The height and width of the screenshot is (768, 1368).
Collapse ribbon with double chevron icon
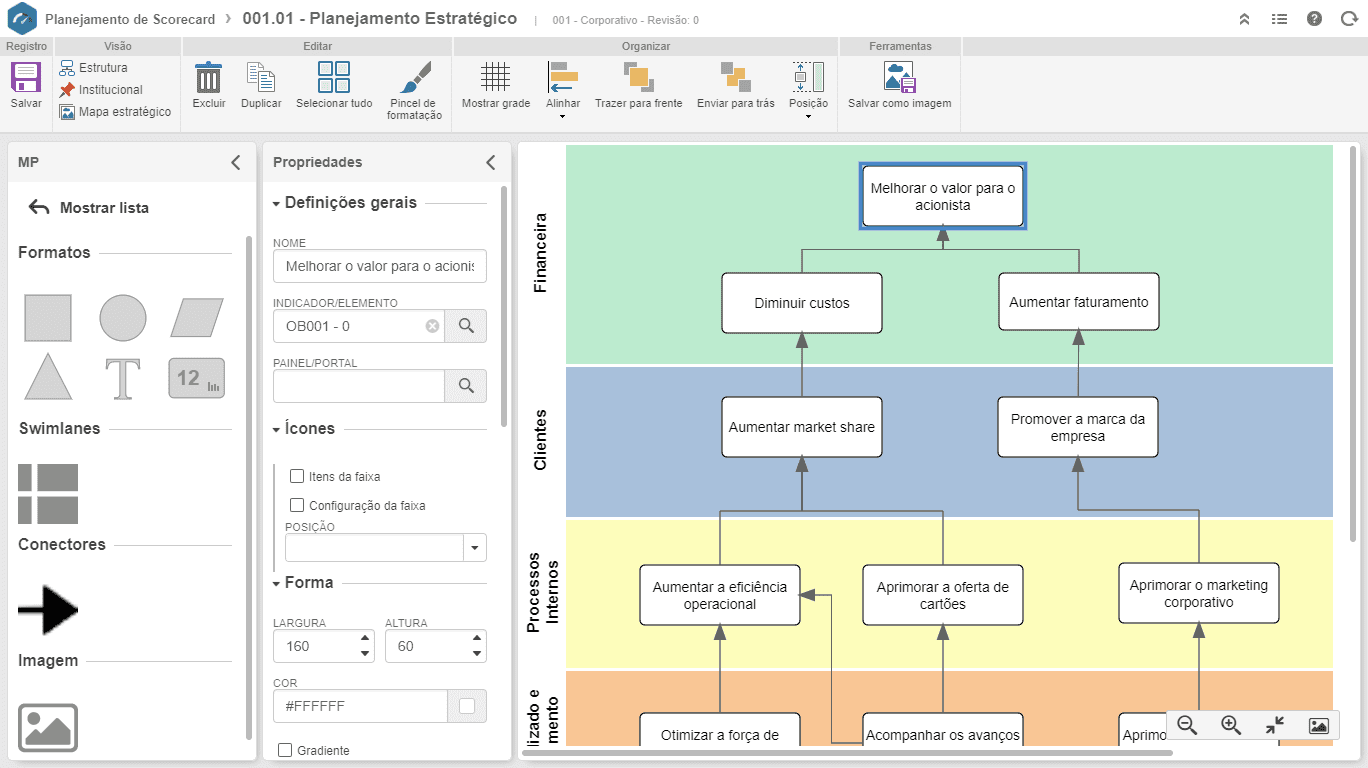[1244, 19]
